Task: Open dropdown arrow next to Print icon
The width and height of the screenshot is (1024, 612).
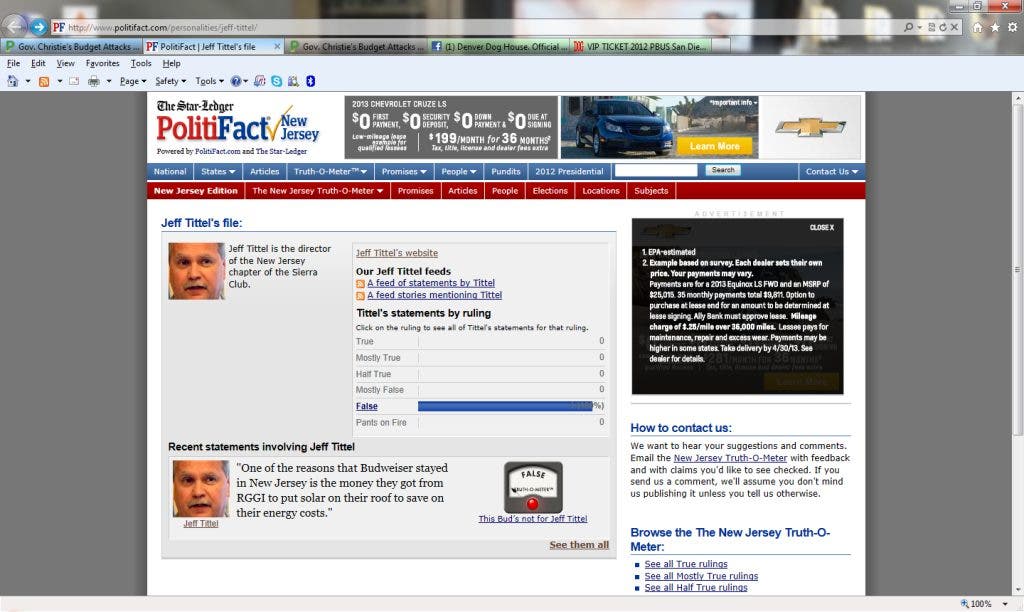Action: 108,81
